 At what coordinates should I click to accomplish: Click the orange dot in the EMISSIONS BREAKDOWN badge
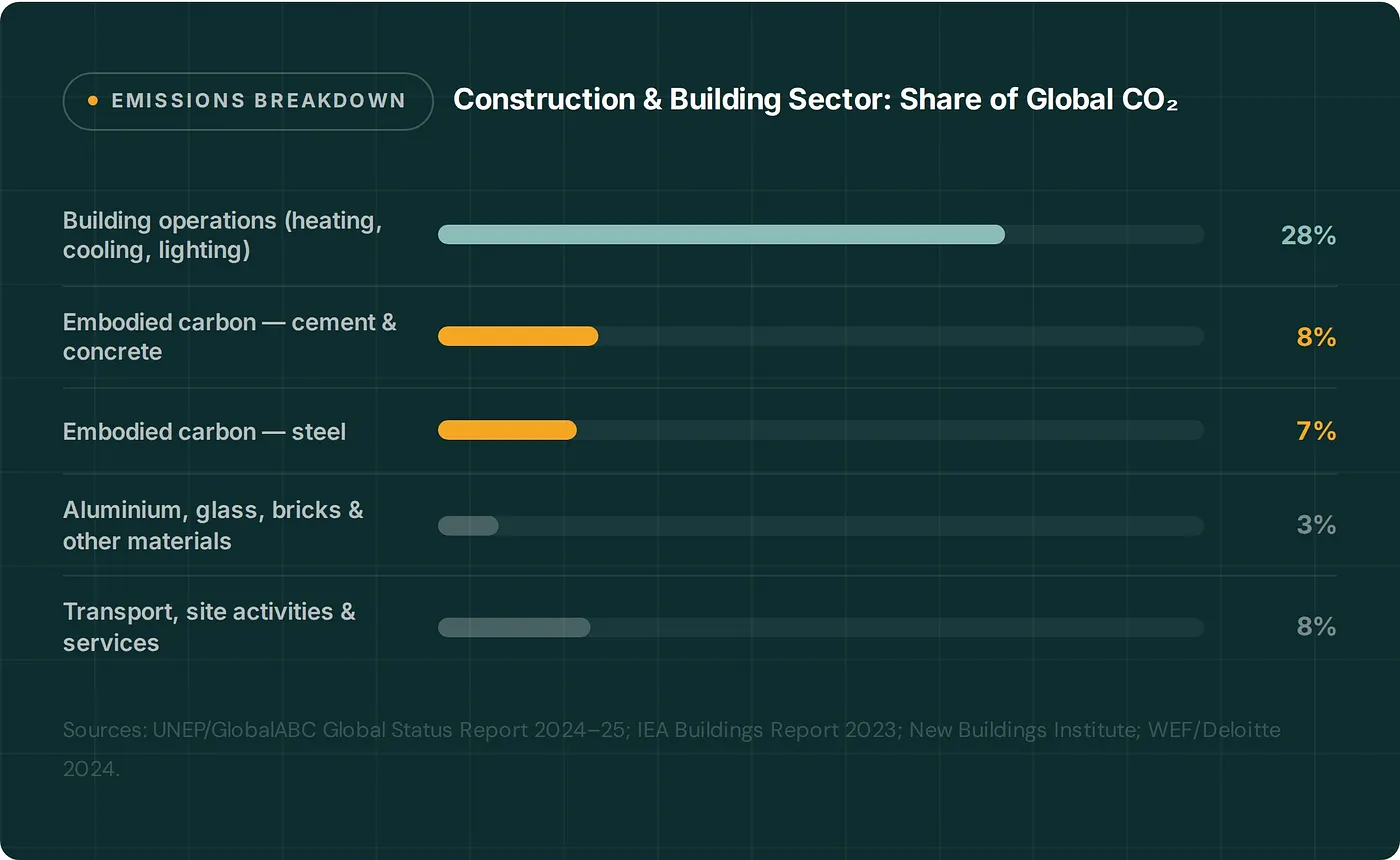pyautogui.click(x=93, y=100)
